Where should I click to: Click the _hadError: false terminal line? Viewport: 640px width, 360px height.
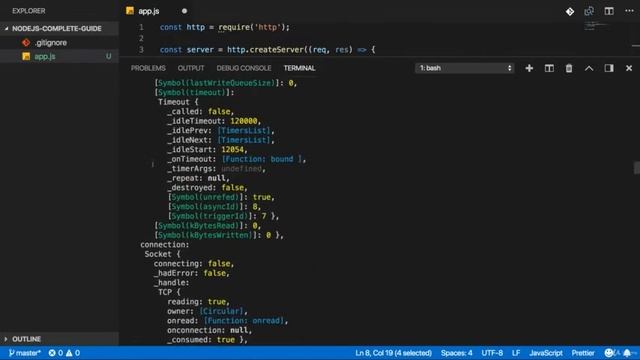click(x=192, y=273)
